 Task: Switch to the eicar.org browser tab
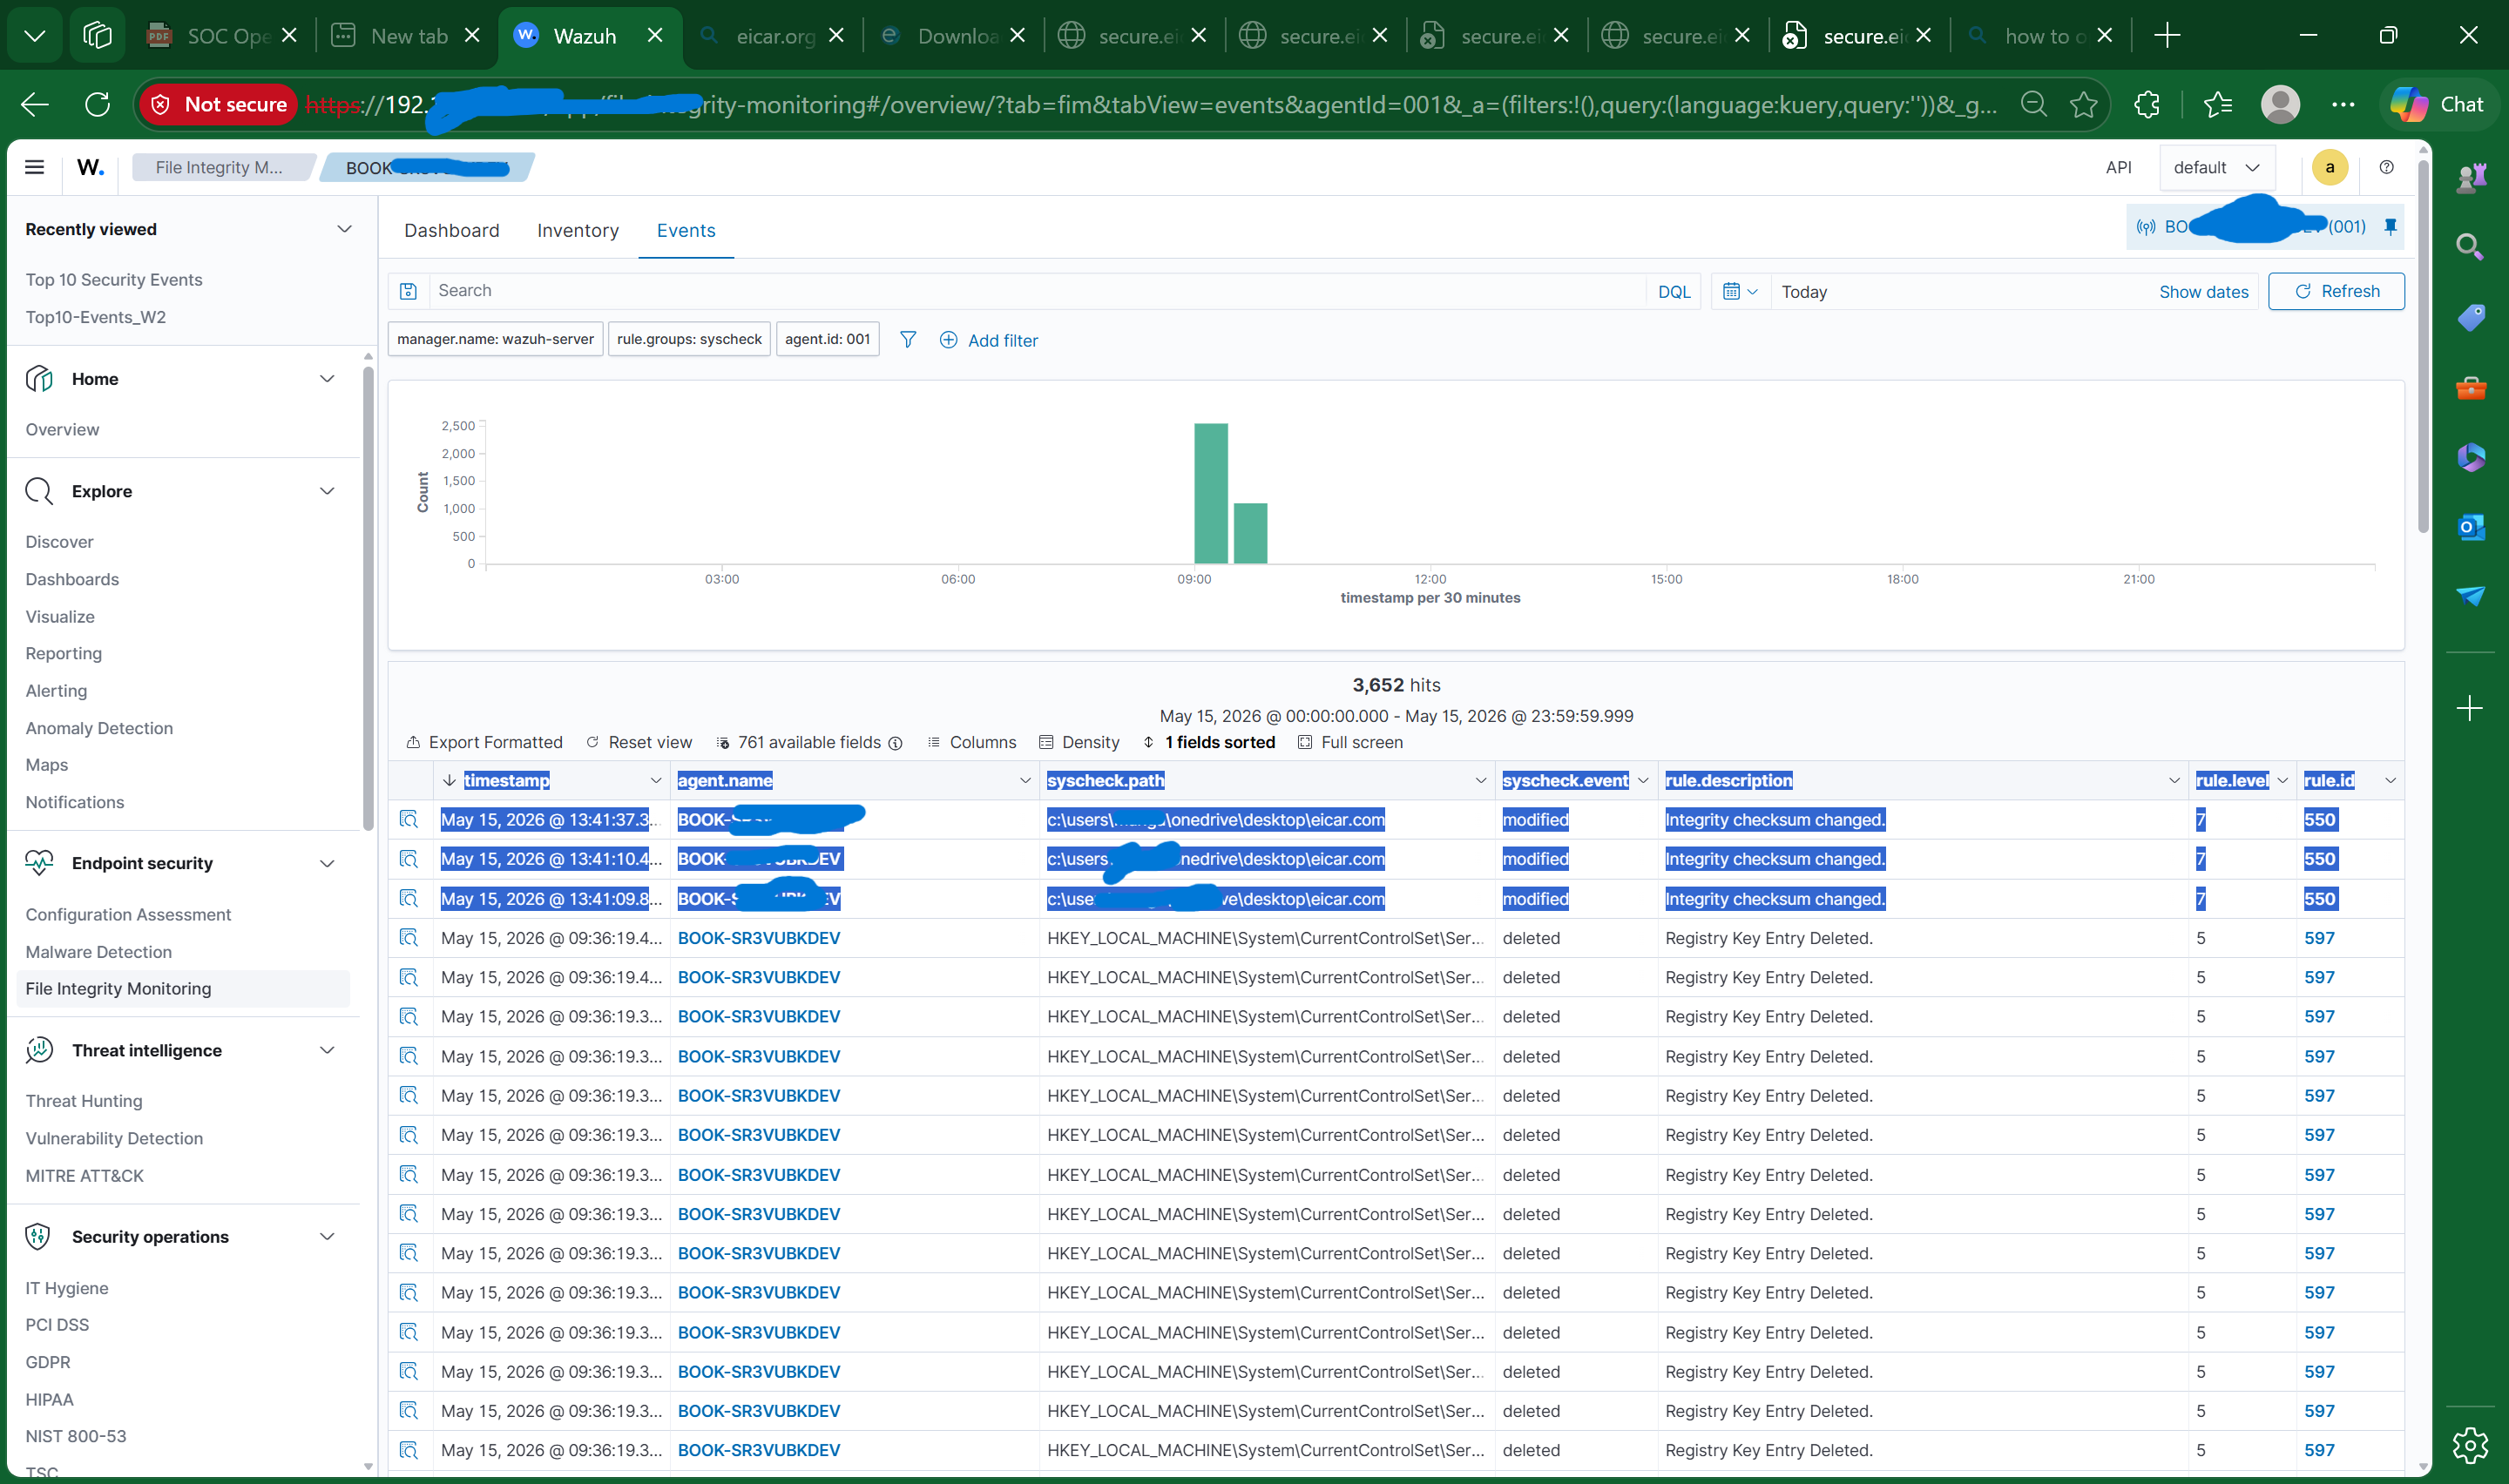click(774, 36)
